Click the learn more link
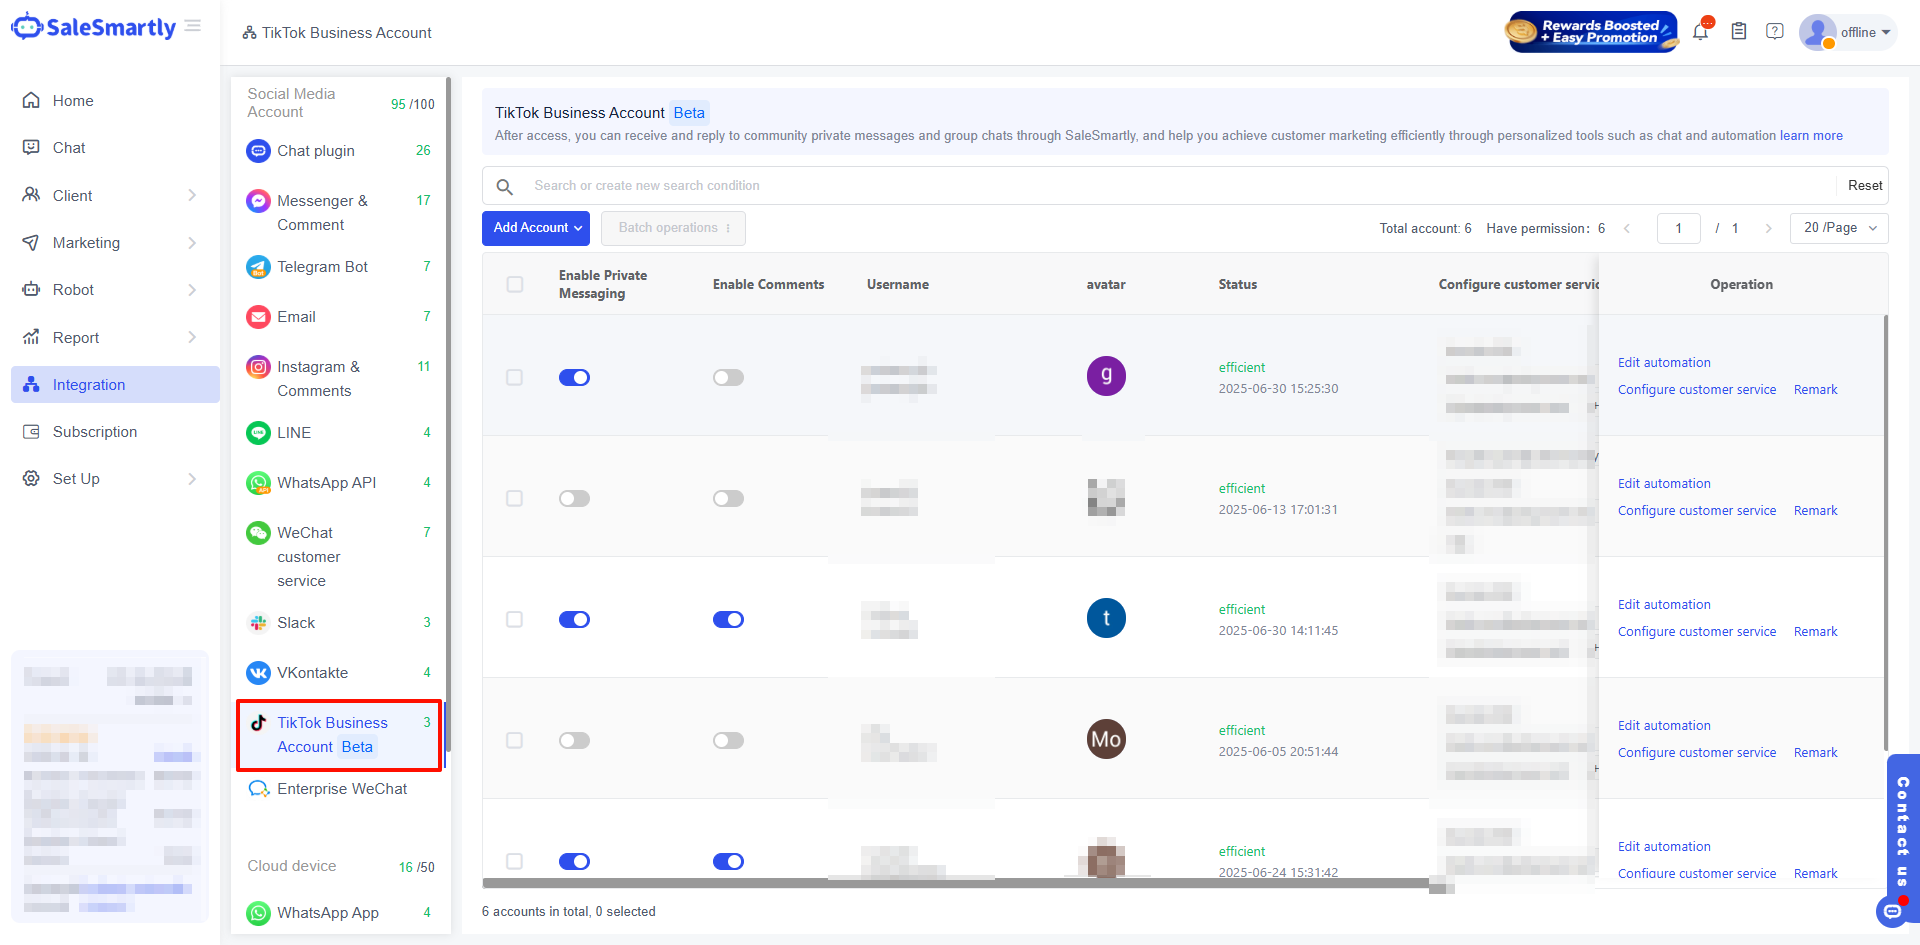The height and width of the screenshot is (945, 1920). tap(1810, 136)
